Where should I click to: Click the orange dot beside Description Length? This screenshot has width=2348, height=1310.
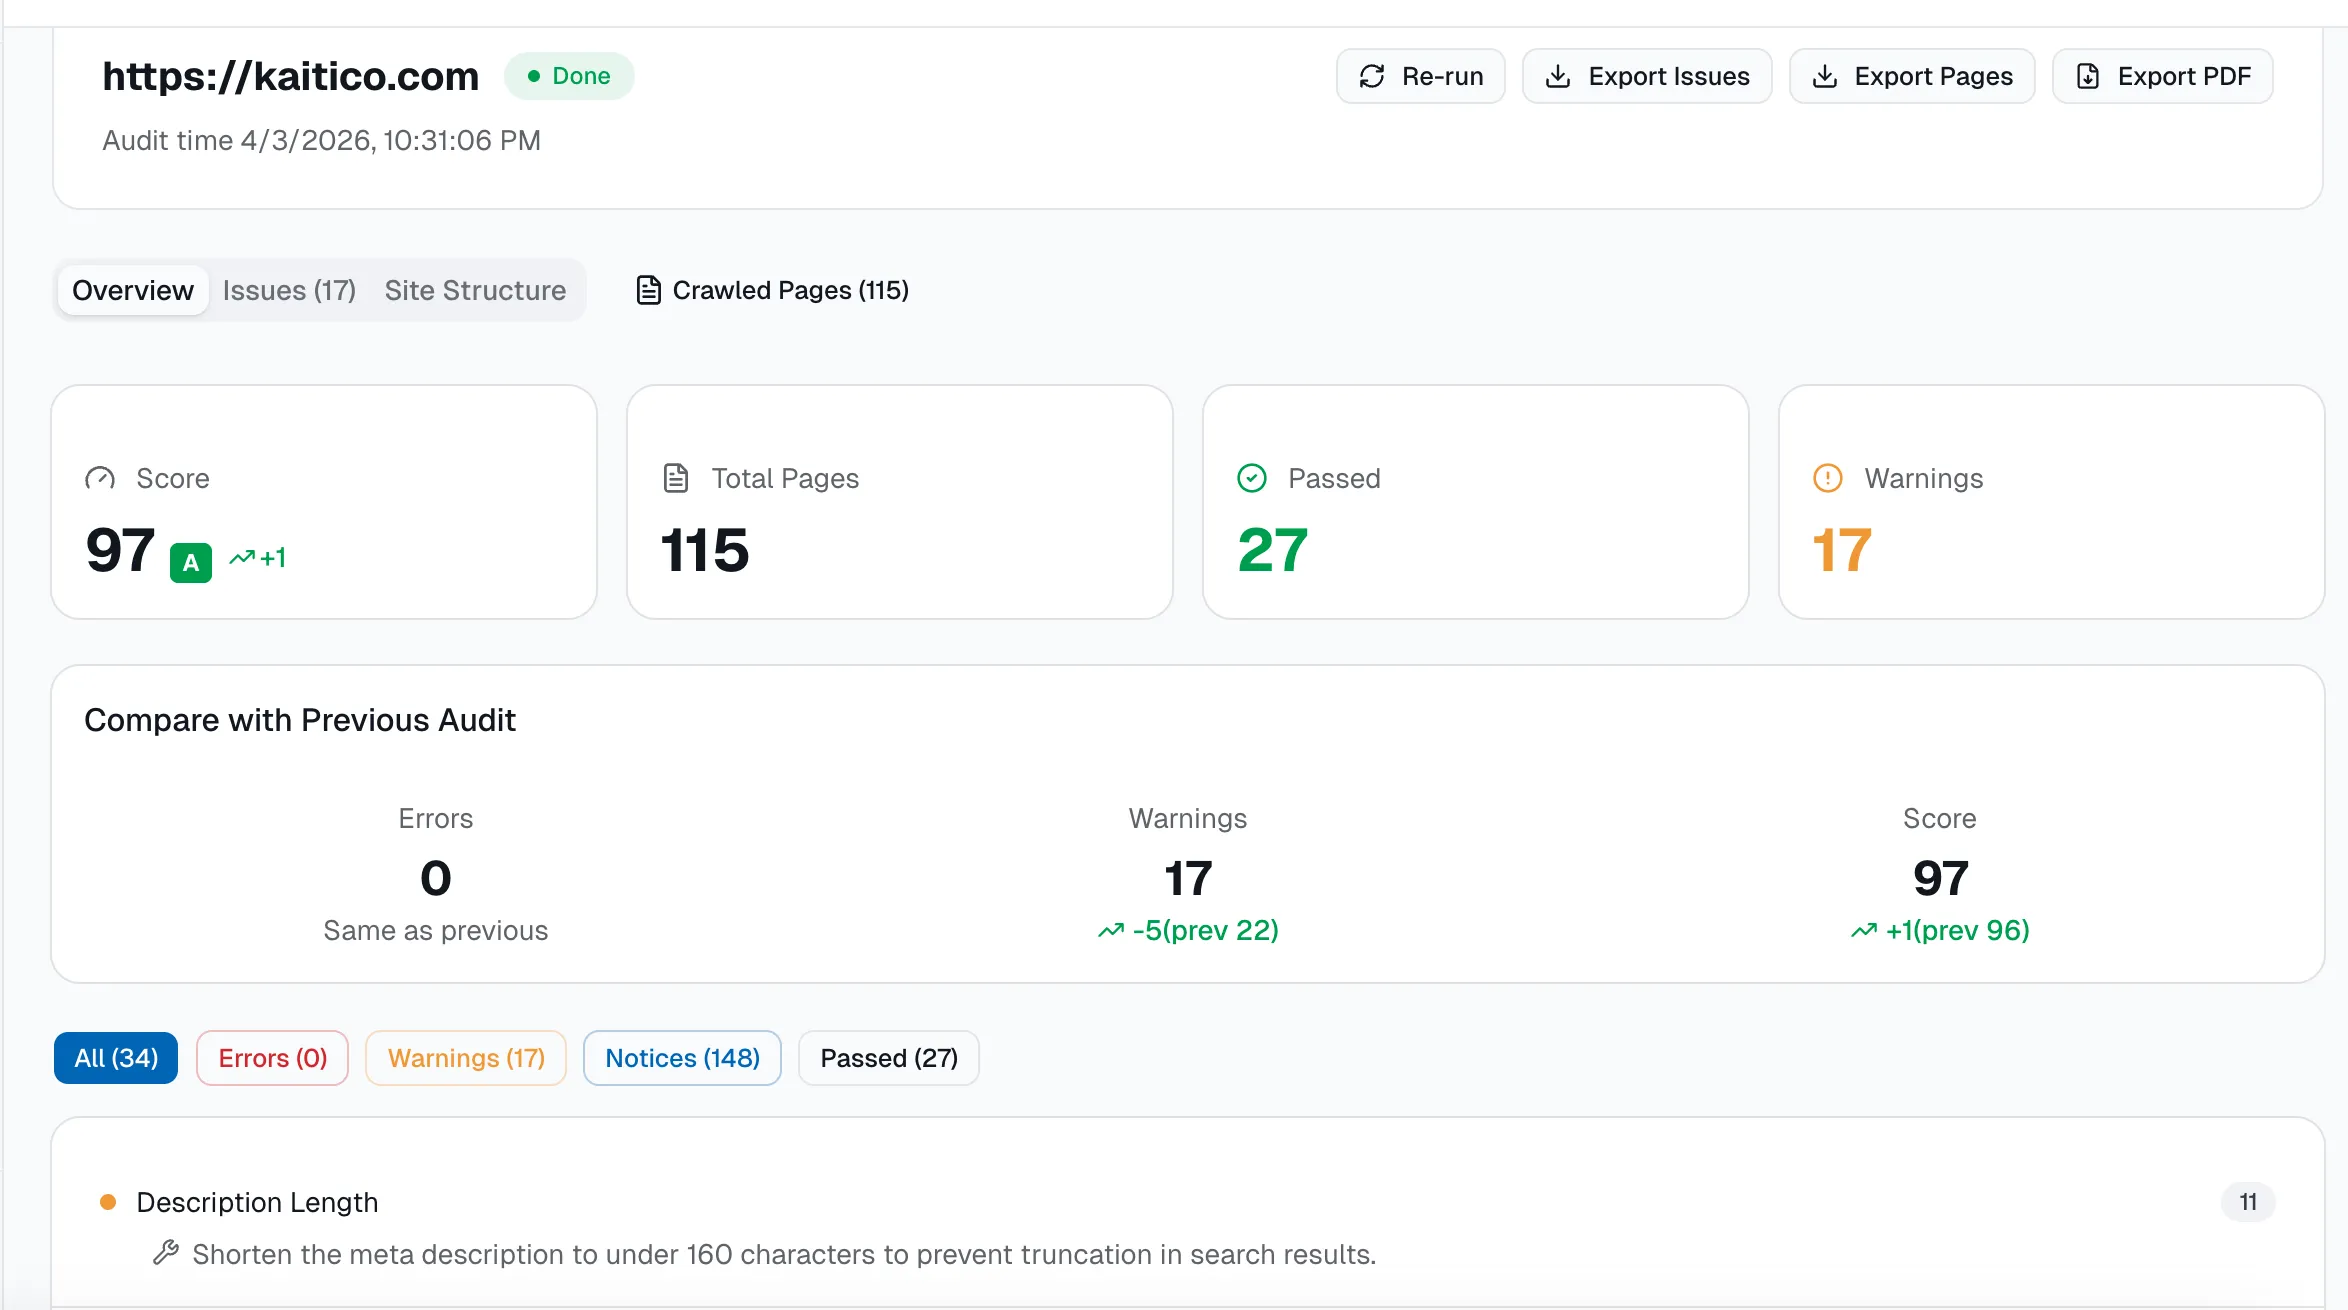point(108,1202)
